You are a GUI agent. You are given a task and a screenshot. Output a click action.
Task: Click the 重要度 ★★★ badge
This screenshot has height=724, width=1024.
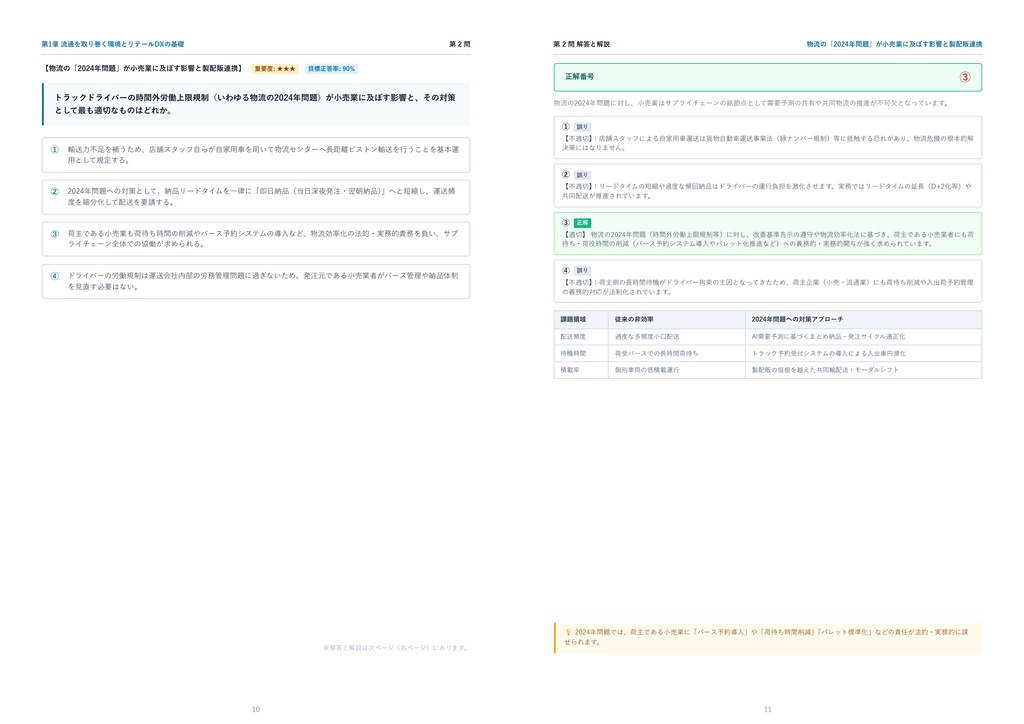[x=274, y=69]
